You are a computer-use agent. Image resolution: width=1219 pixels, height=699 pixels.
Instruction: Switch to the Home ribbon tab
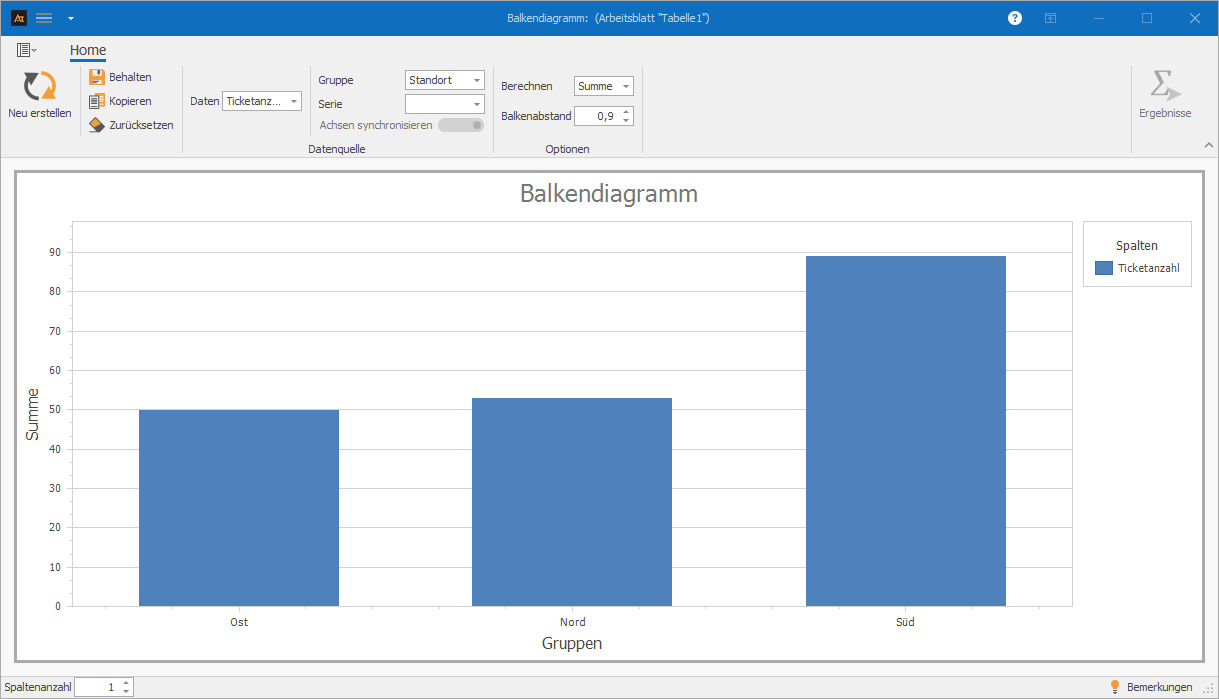[88, 50]
